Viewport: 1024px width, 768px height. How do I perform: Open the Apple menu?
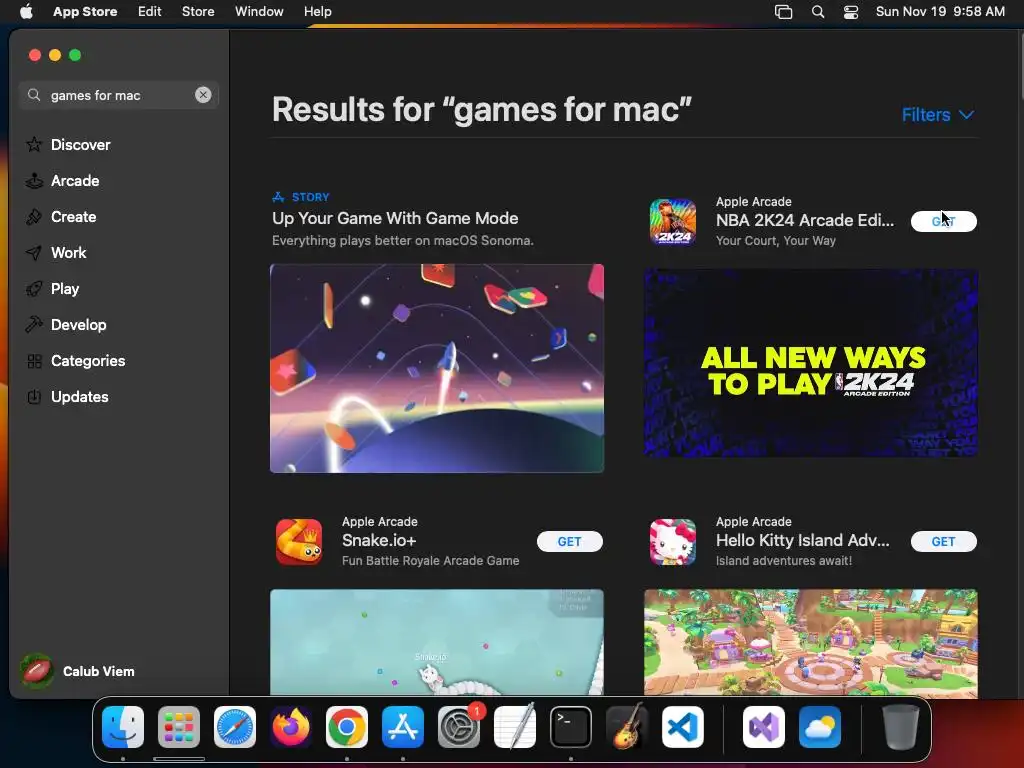click(x=26, y=11)
